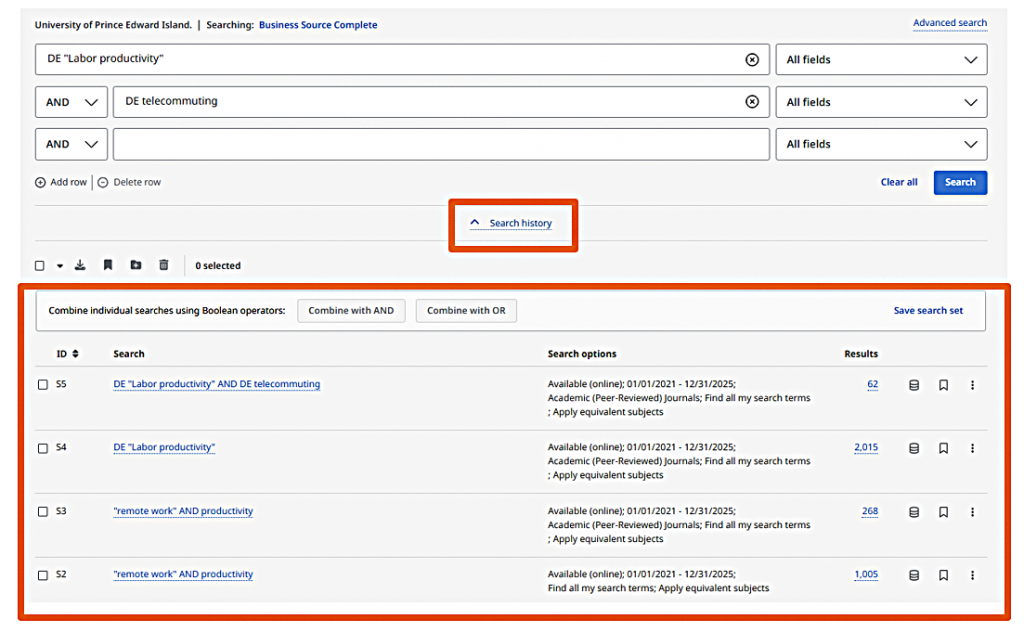The height and width of the screenshot is (632, 1024).
Task: Click the Add row plus icon
Action: (x=40, y=182)
